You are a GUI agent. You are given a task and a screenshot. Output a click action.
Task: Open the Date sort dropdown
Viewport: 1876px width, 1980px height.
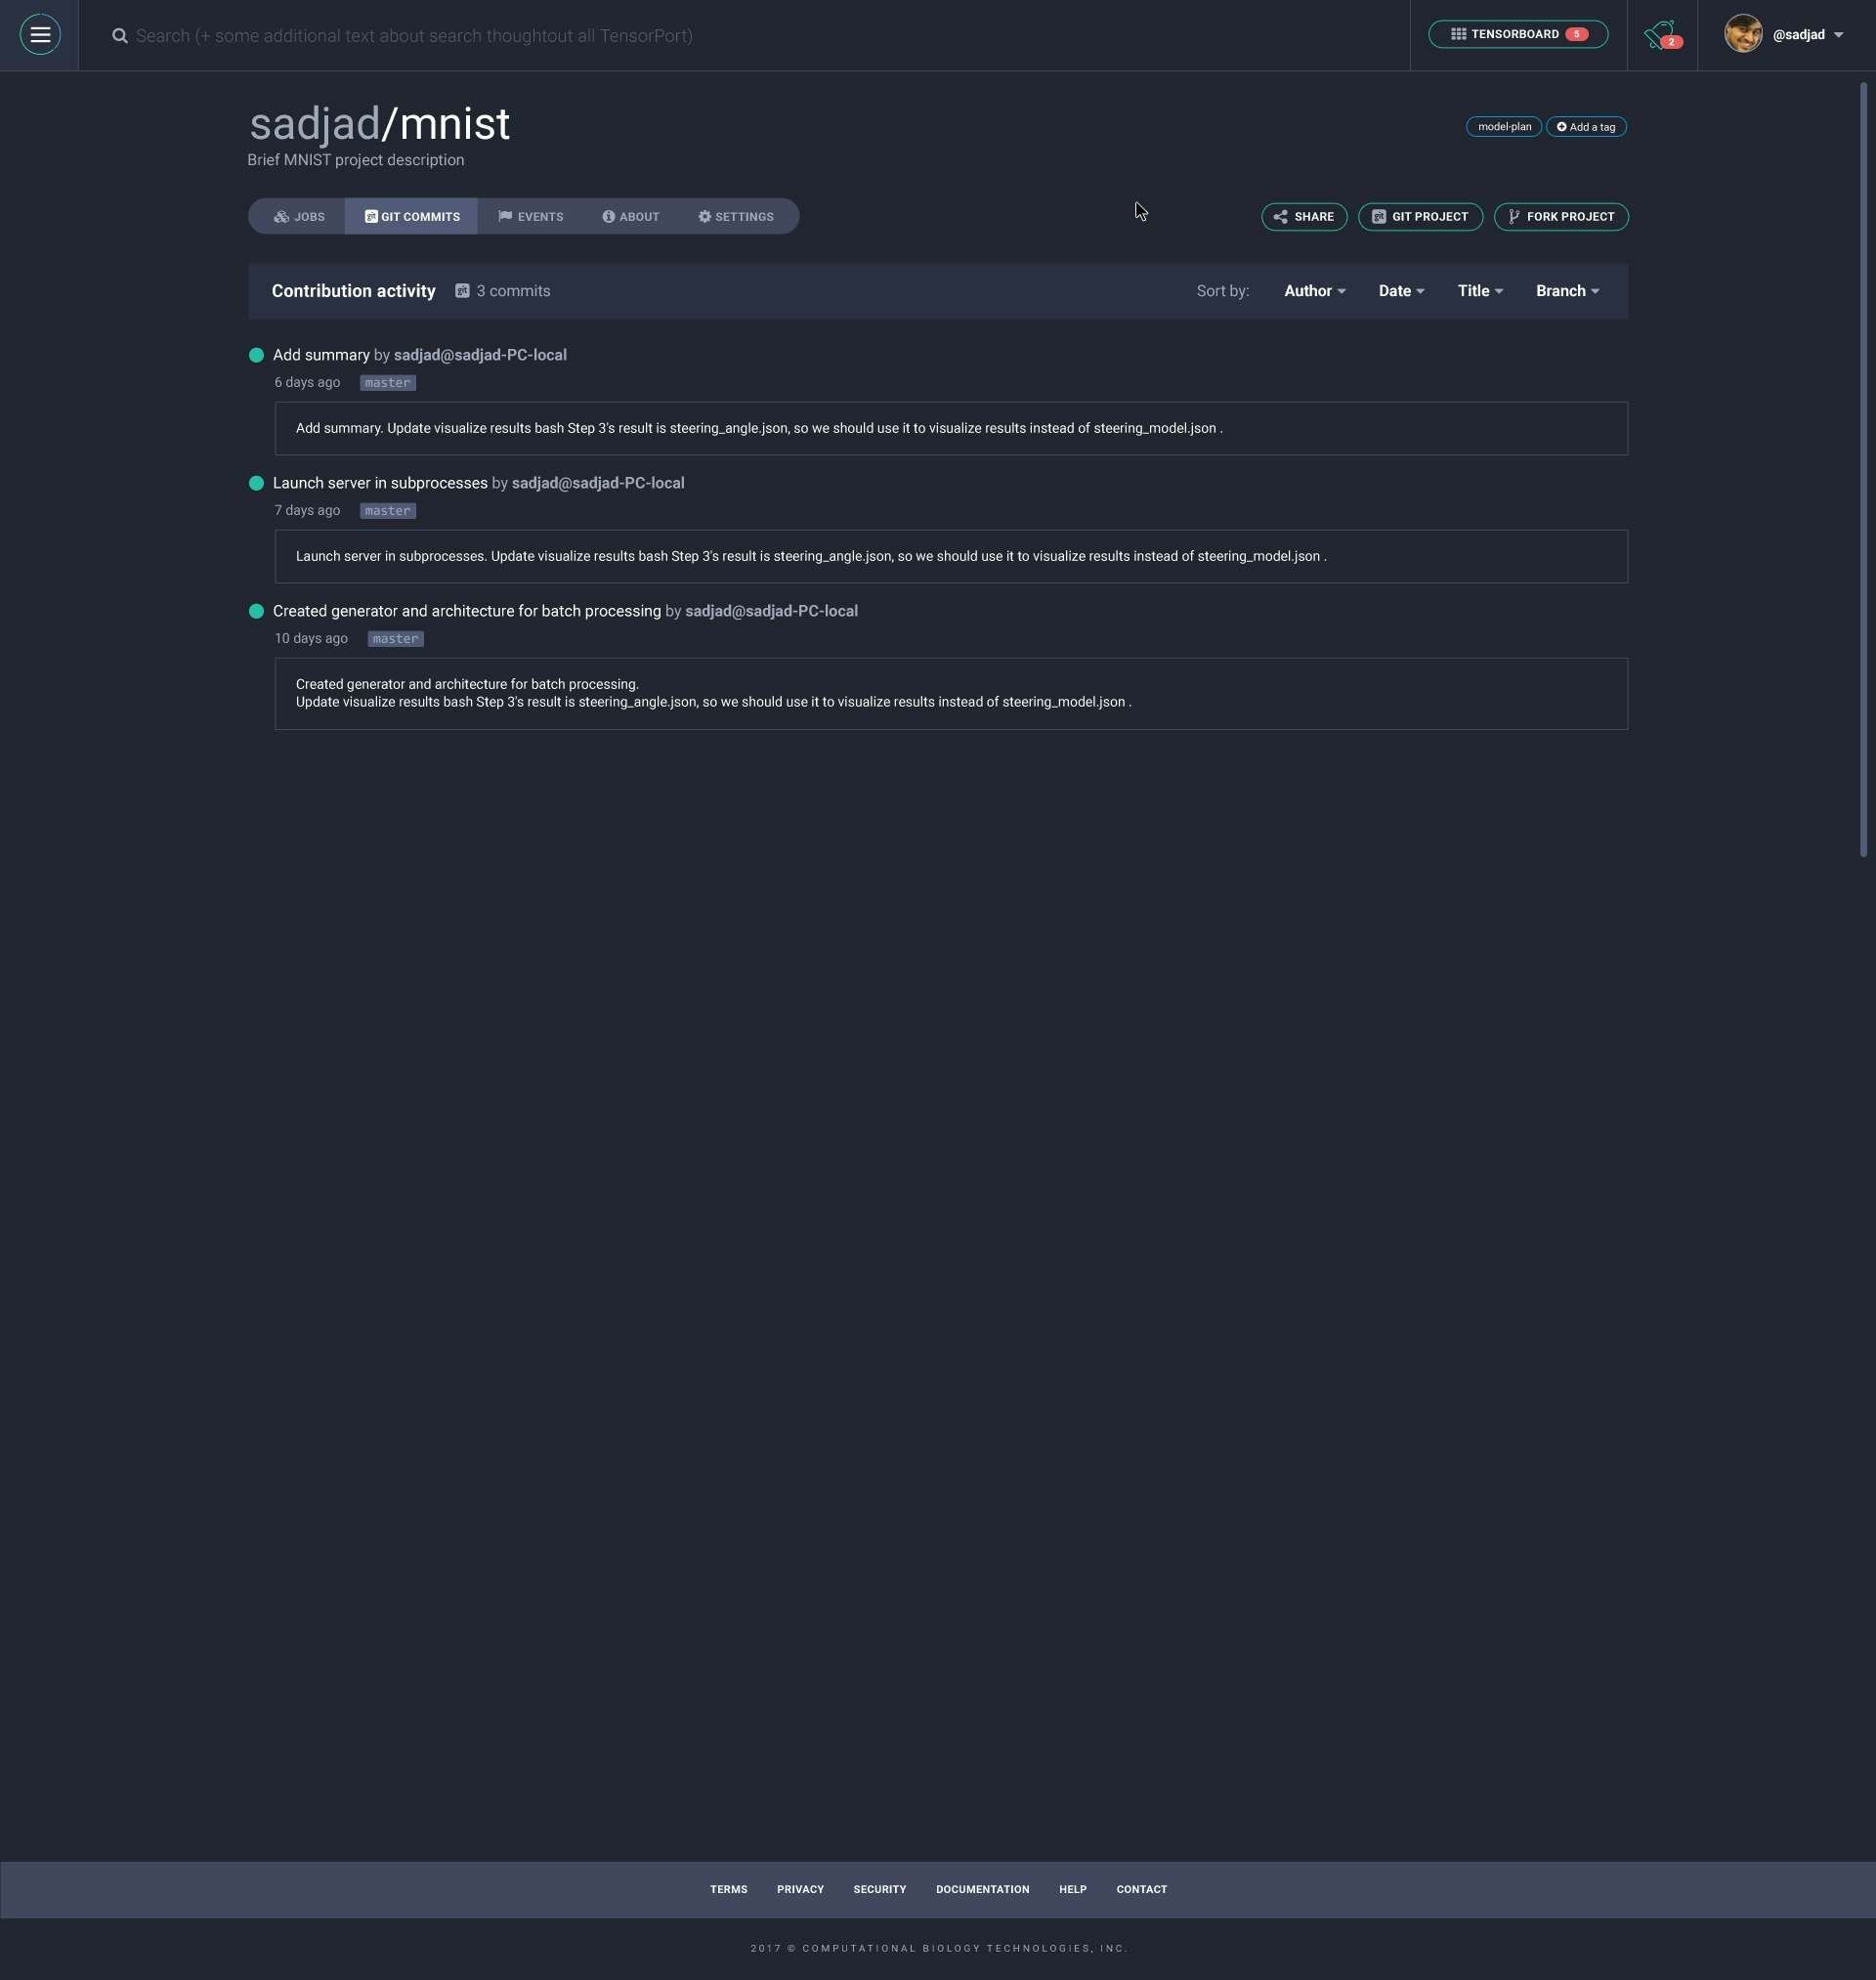pos(1401,291)
